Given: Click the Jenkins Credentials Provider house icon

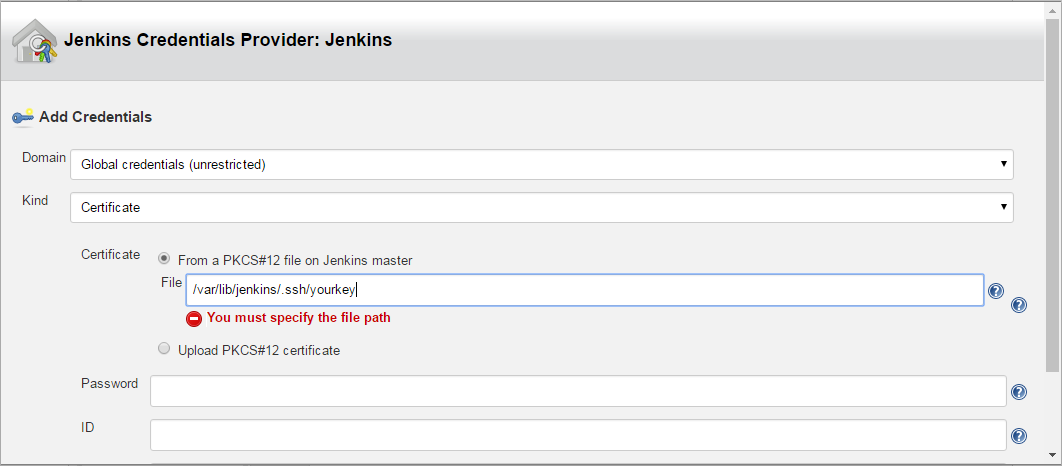Looking at the screenshot, I should click(35, 41).
